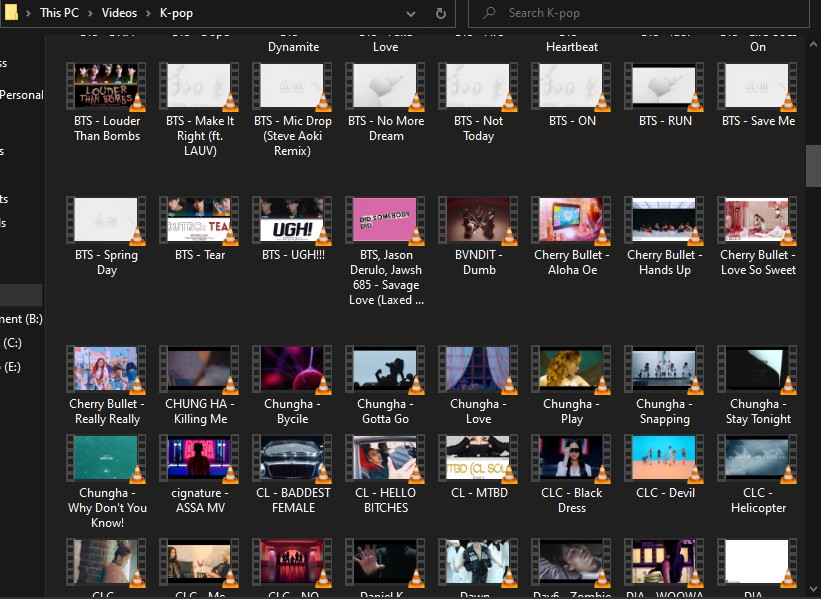
Task: Refresh the K-pop folder view
Action: (x=441, y=14)
